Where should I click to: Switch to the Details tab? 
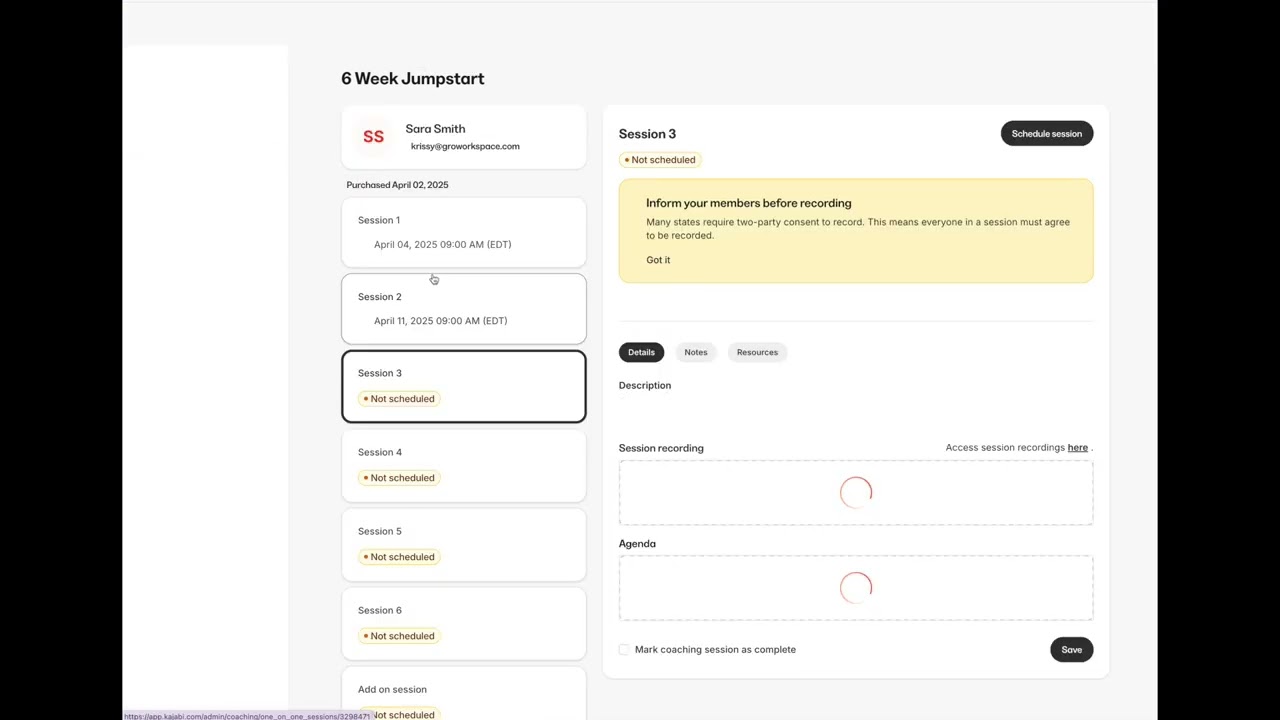(641, 352)
